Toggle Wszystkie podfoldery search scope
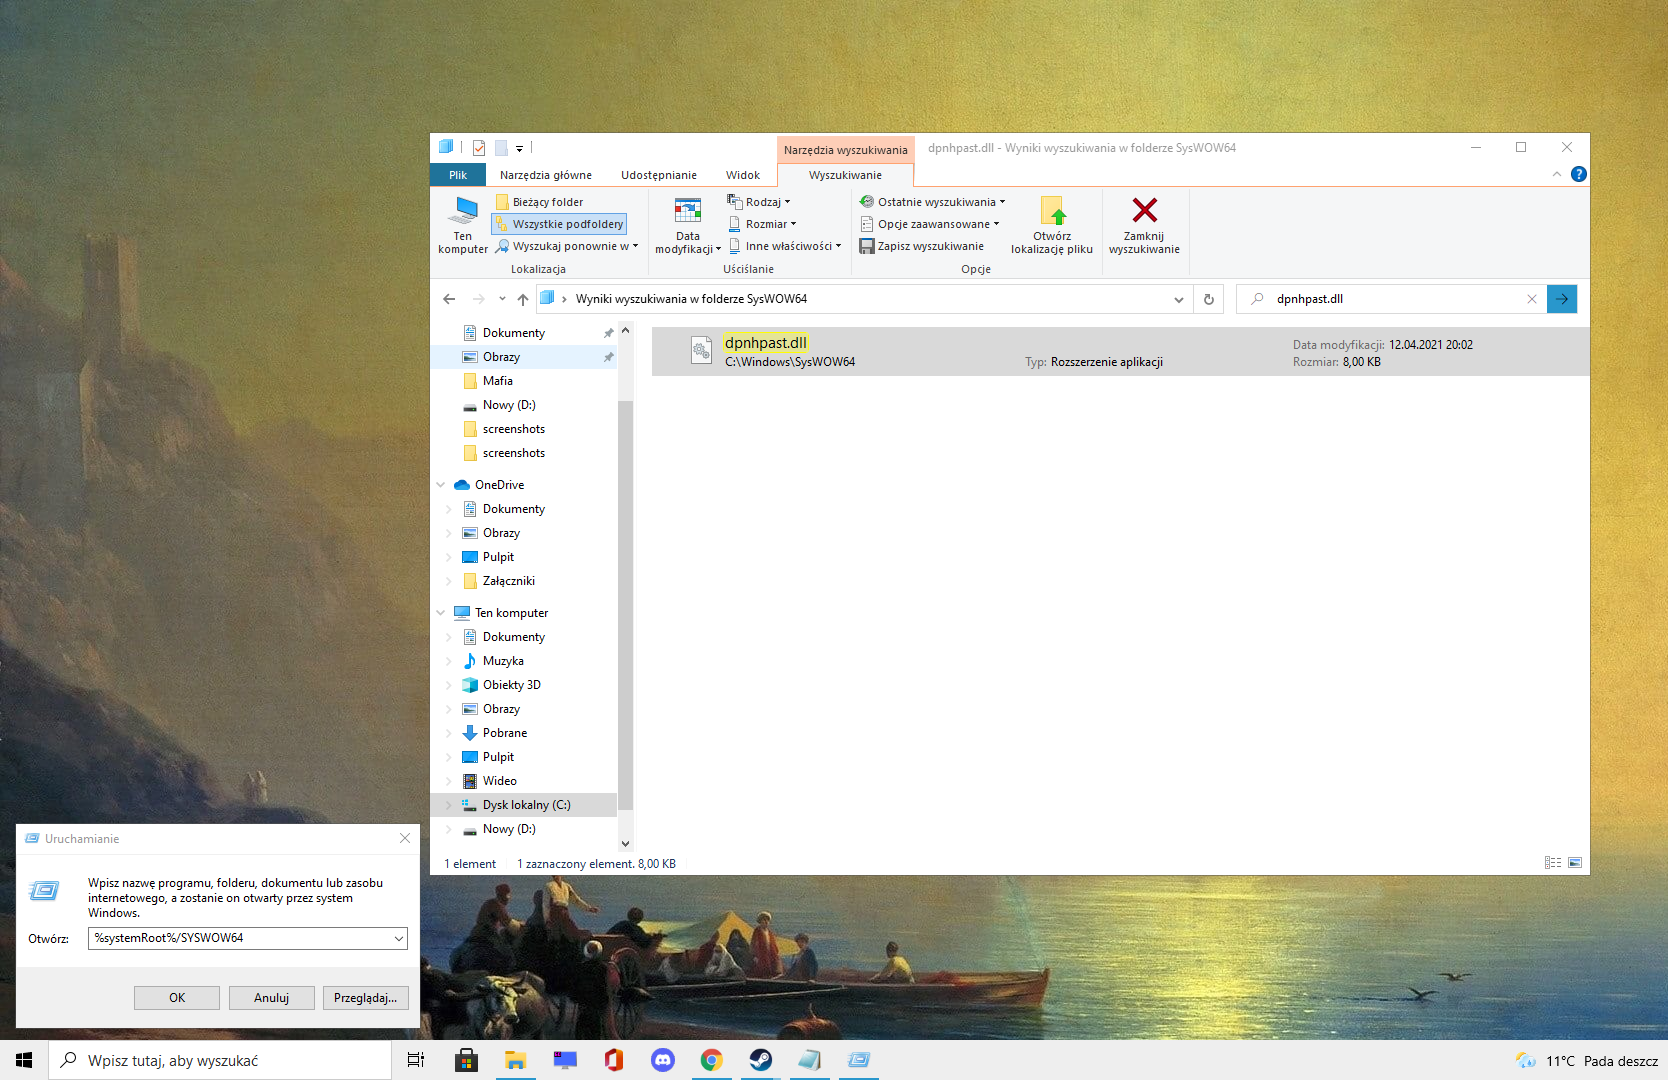1668x1080 pixels. (560, 224)
